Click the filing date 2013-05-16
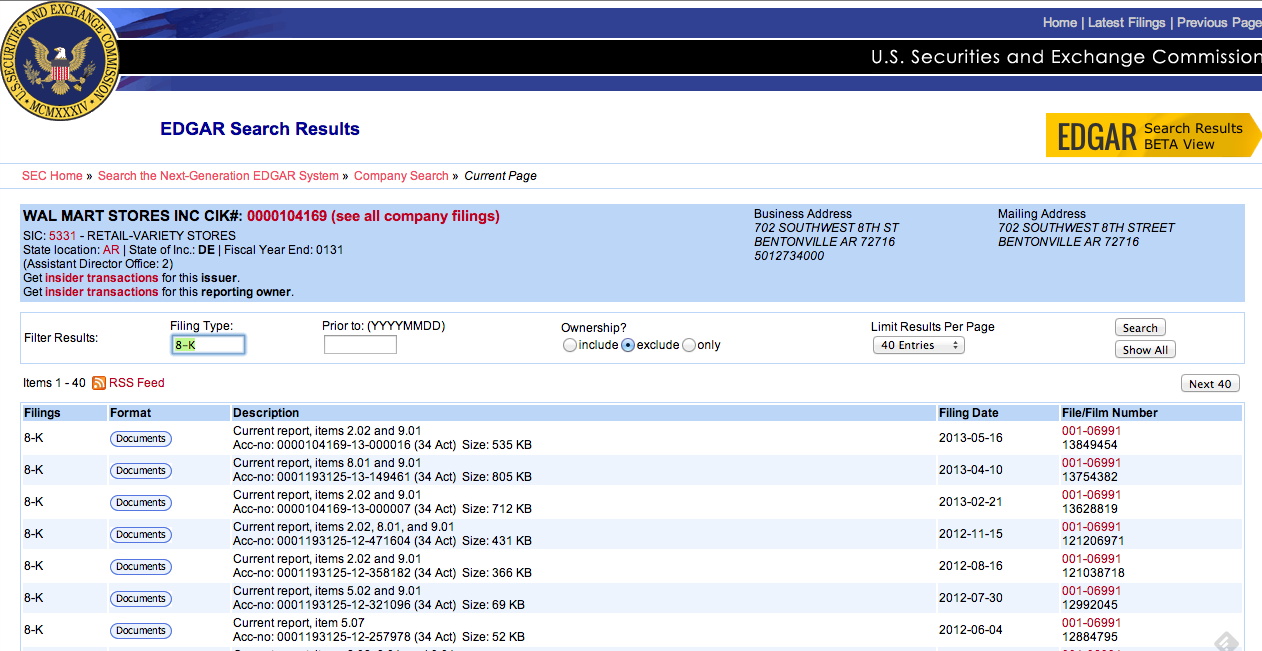The width and height of the screenshot is (1262, 651). tap(970, 438)
